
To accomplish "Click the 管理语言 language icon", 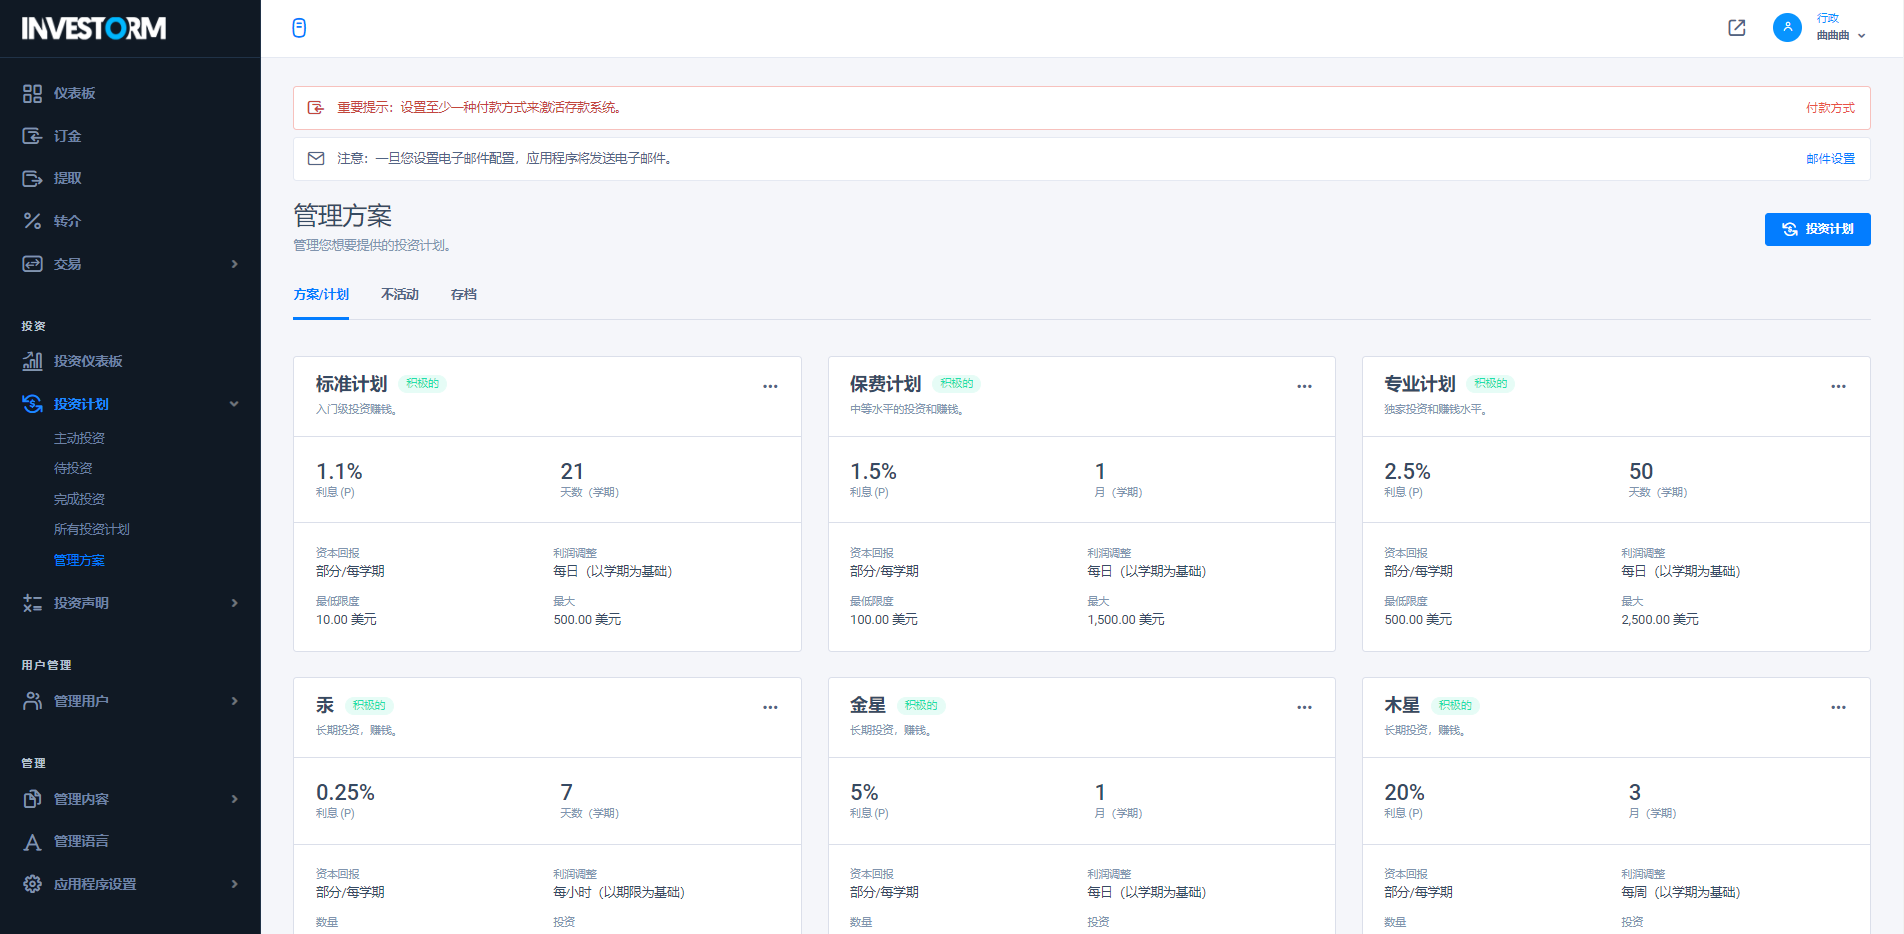I will tap(32, 842).
